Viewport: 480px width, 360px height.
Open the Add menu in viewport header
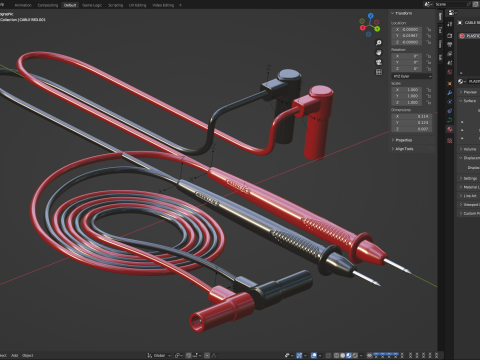[14, 355]
